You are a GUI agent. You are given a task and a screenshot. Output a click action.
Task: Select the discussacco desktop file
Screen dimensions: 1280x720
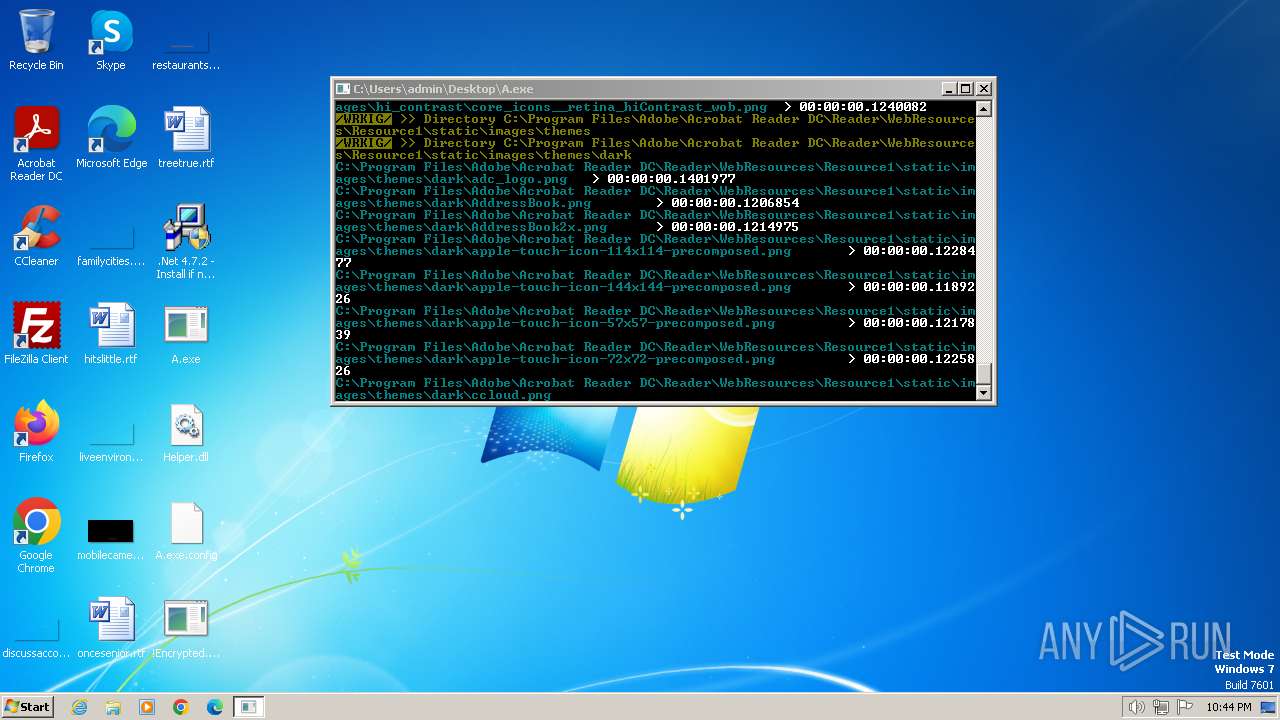pos(36,636)
